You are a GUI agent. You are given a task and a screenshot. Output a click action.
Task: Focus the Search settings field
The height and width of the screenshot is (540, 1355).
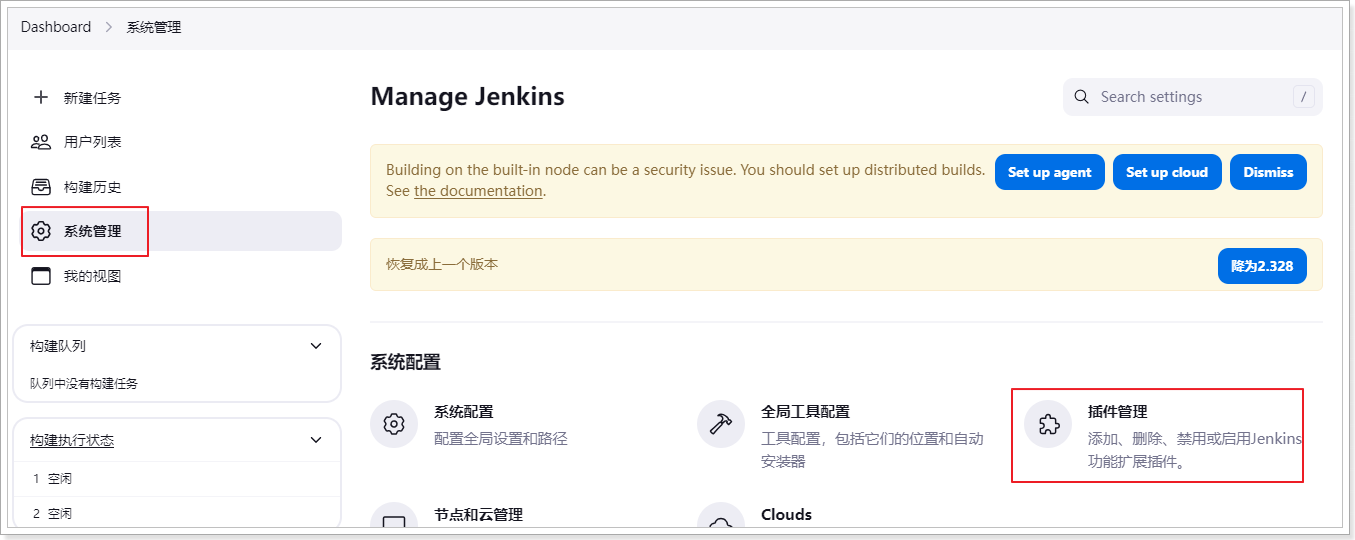(1192, 97)
